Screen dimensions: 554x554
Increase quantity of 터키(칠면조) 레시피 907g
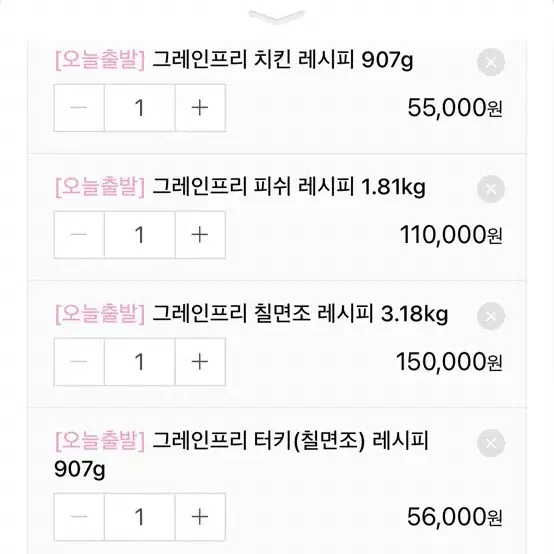[200, 517]
